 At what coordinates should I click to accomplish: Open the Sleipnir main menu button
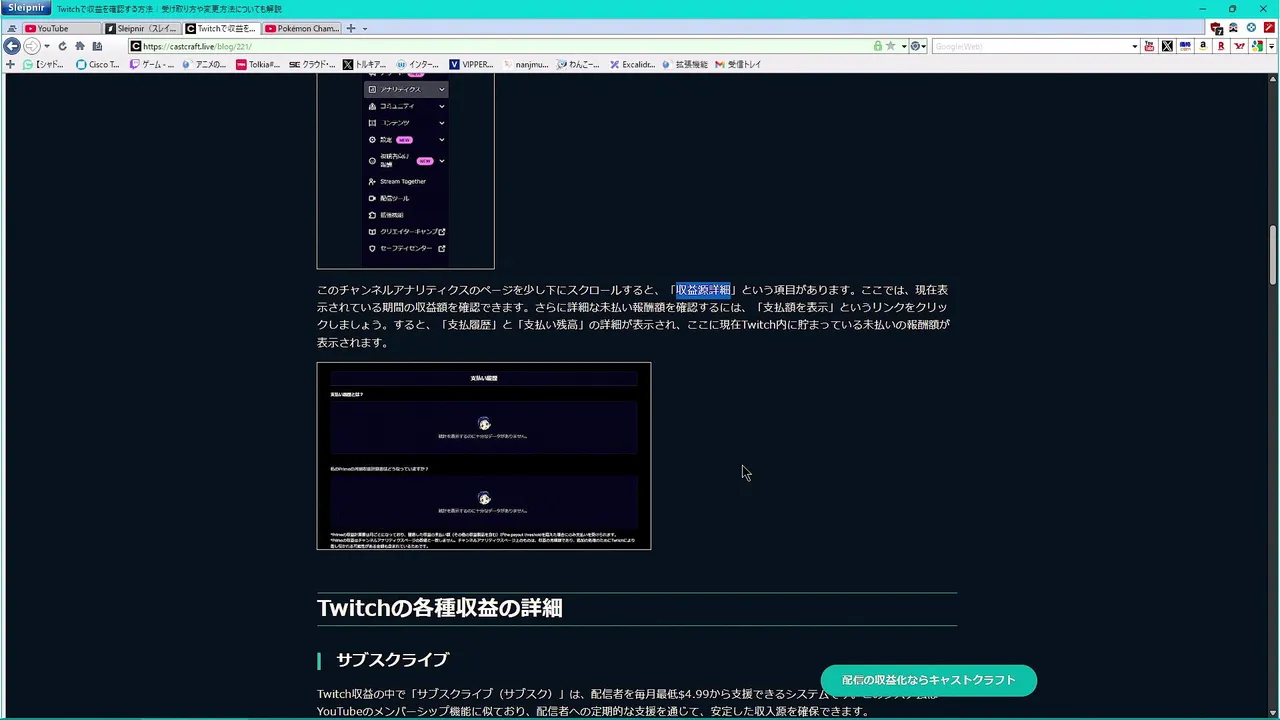pyautogui.click(x=27, y=8)
